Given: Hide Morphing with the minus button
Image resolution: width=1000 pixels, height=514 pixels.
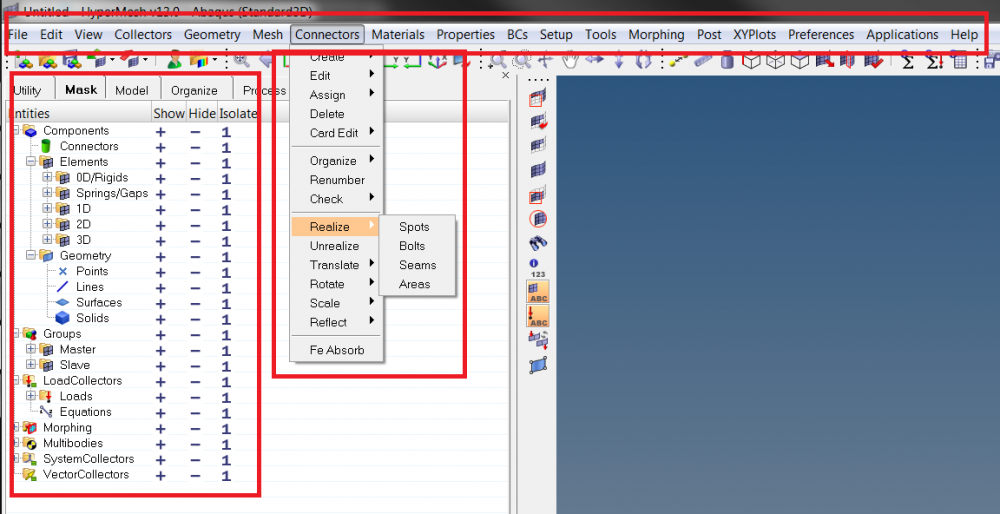Looking at the screenshot, I should 195,429.
